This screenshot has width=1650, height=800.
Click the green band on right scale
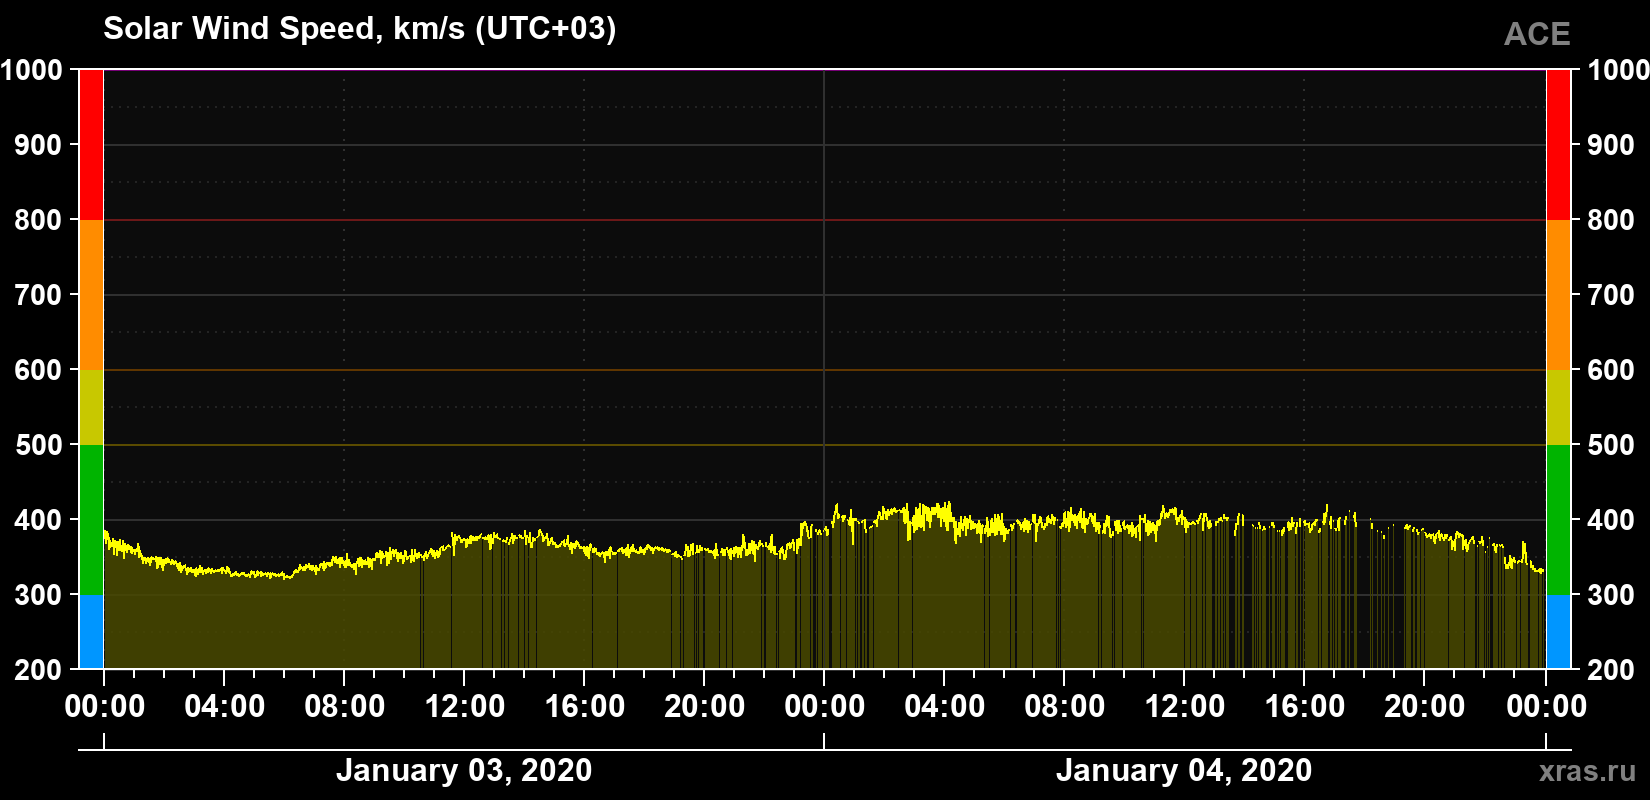(1558, 520)
